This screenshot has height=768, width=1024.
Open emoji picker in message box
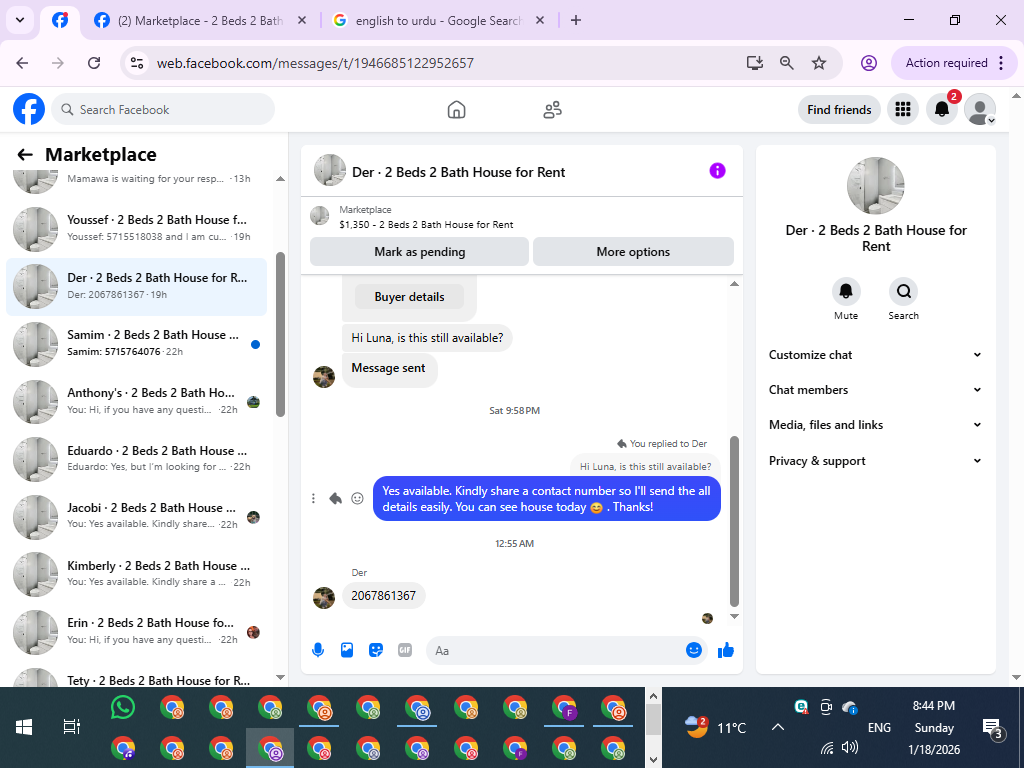694,650
